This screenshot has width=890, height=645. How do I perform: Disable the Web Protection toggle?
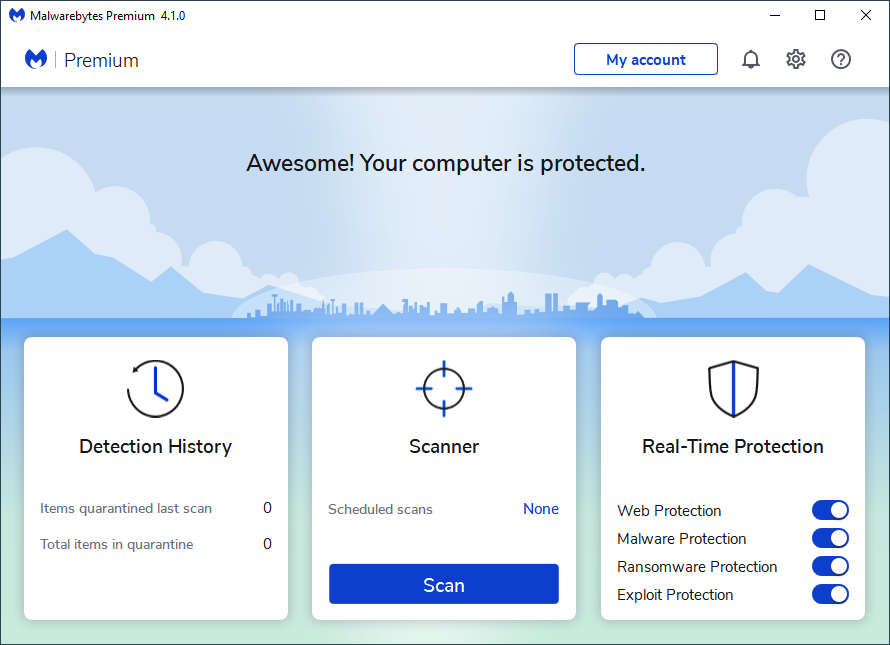(830, 511)
